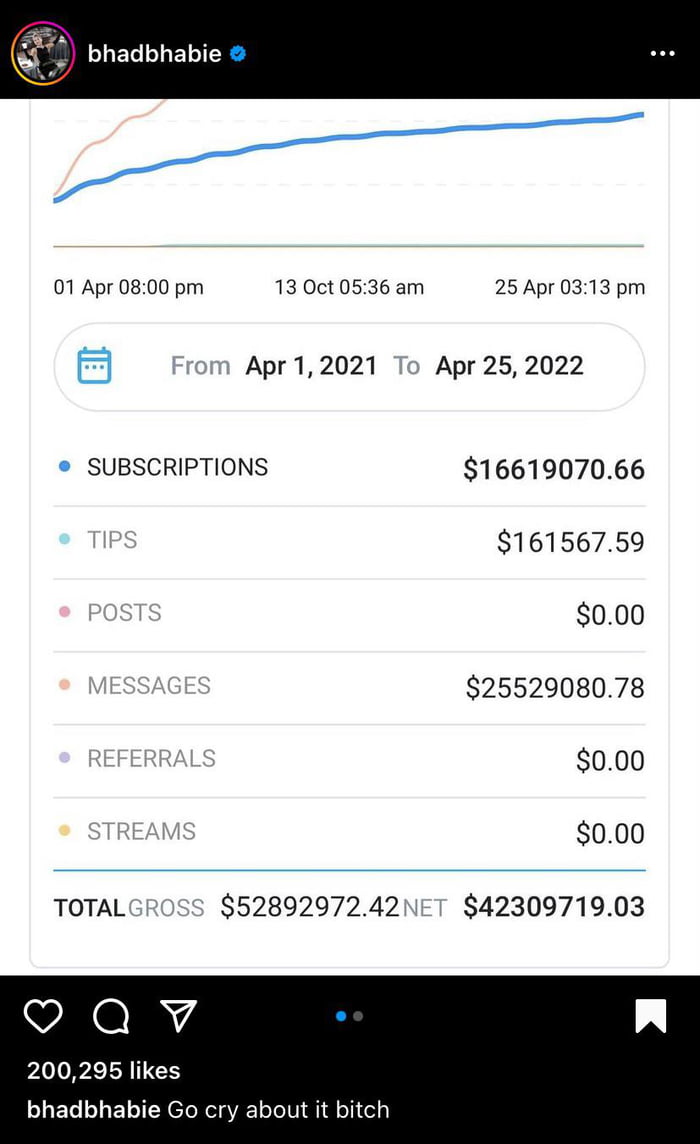Open the From date Apr 1, 2021
Viewport: 700px width, 1144px height.
[311, 366]
